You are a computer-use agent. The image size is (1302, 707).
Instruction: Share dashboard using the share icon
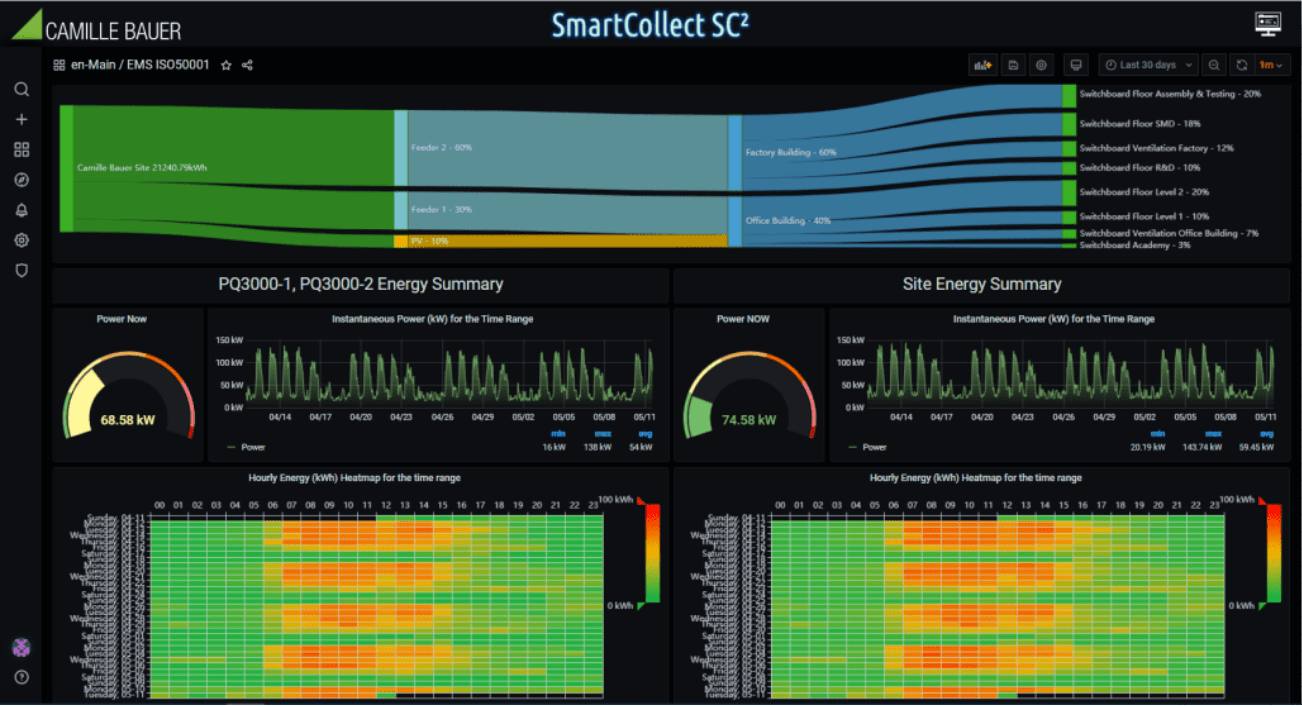click(247, 65)
